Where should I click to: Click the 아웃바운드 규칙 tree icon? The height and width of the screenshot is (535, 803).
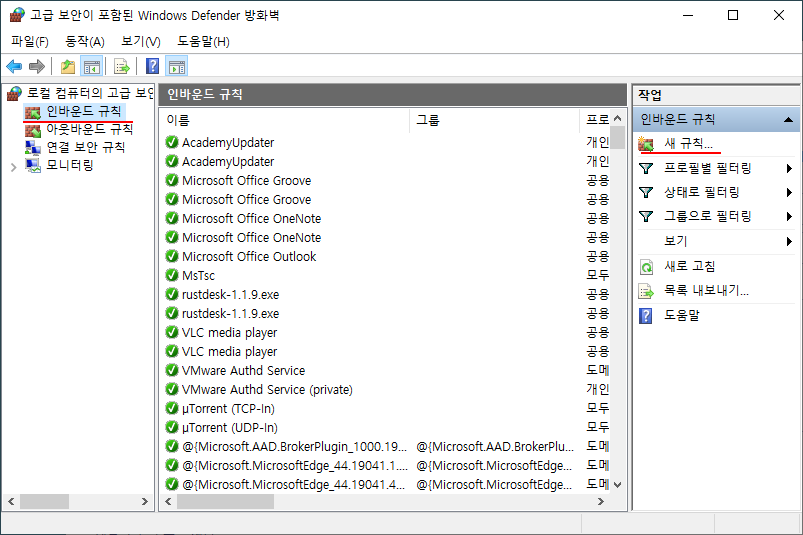pos(33,130)
